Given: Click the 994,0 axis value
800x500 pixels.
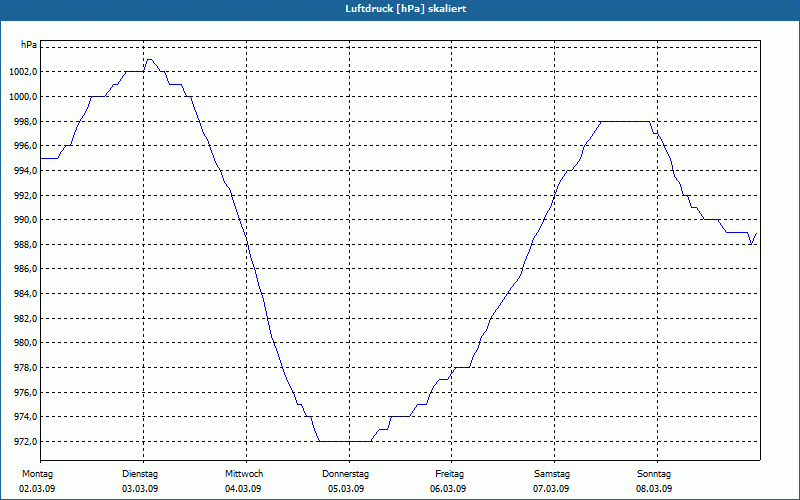Looking at the screenshot, I should click(x=26, y=170).
